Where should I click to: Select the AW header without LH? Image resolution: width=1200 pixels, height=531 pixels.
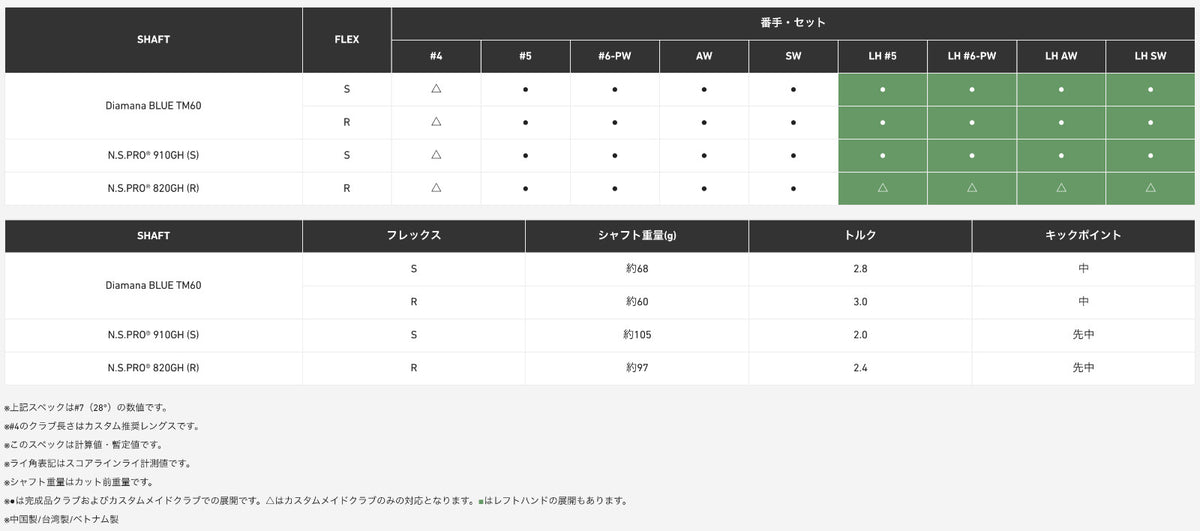click(x=704, y=57)
